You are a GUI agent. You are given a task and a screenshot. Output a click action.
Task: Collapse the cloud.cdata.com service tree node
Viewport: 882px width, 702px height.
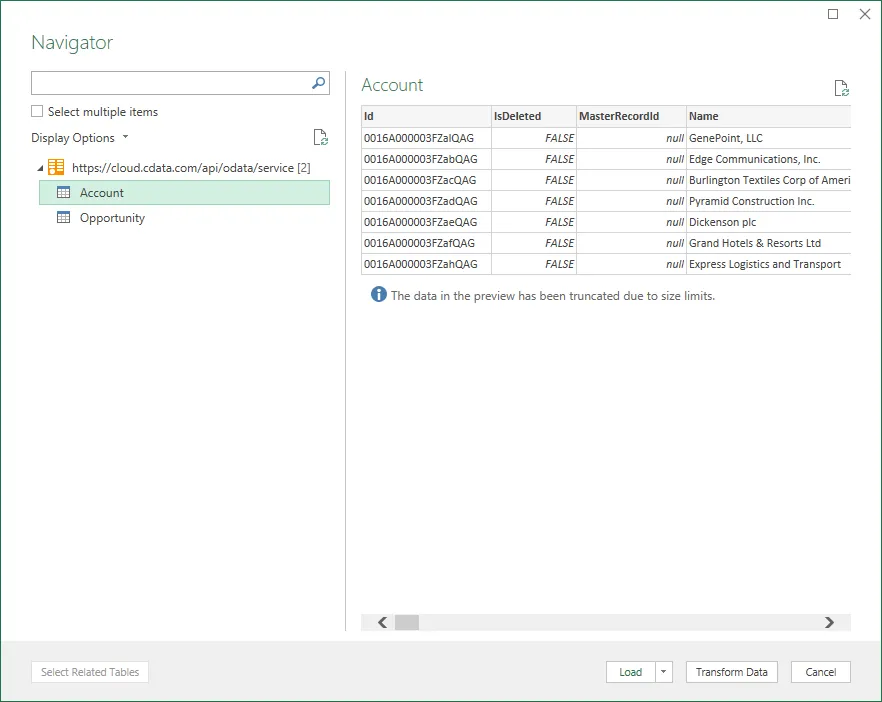(x=40, y=168)
